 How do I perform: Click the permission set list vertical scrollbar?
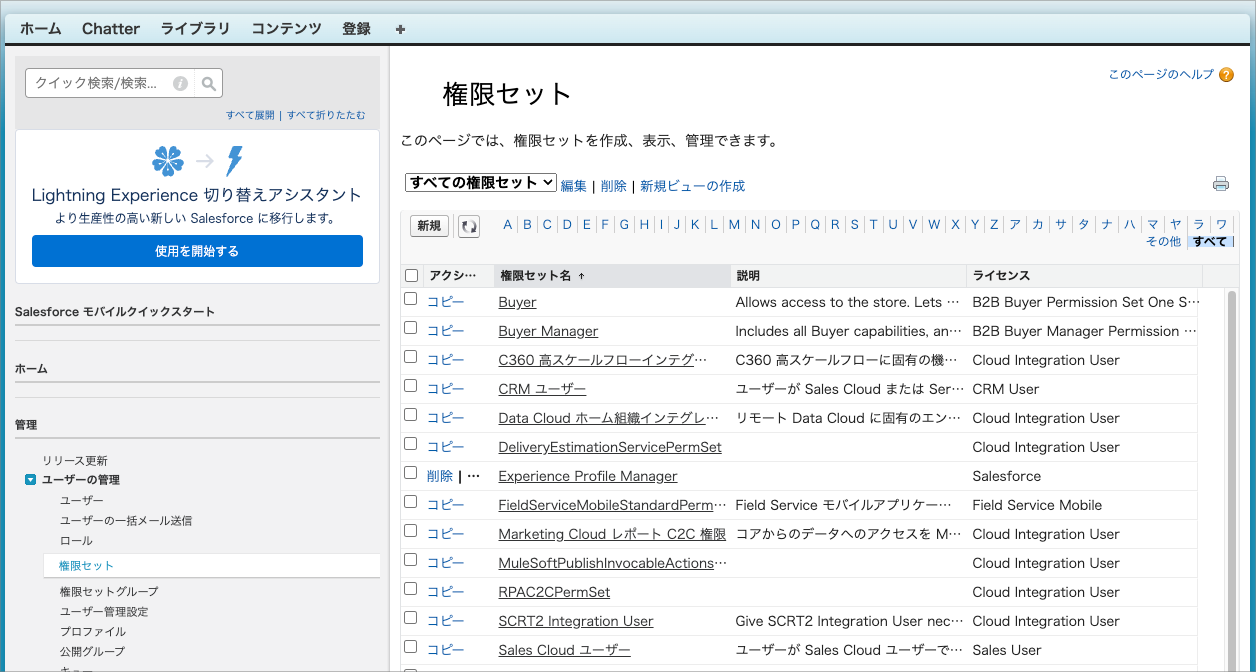pos(1232,480)
